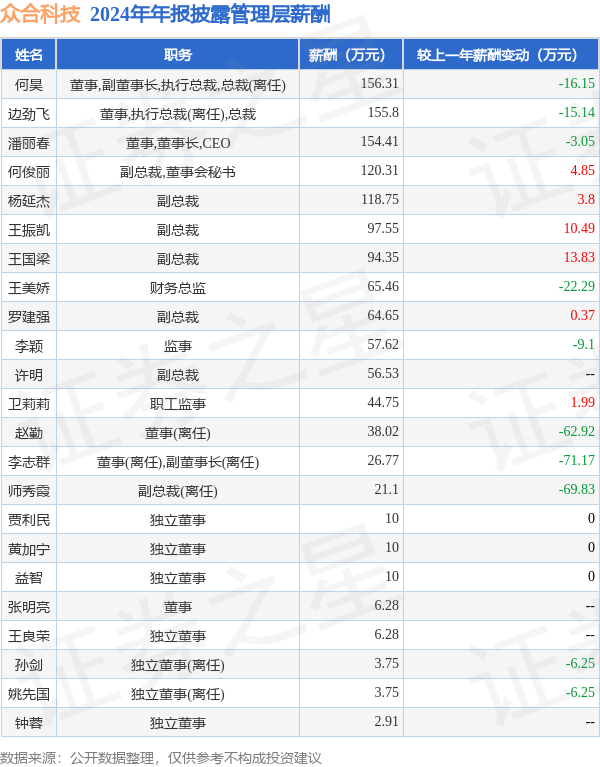Select the name 姚先国
The width and height of the screenshot is (600, 767).
coord(29,694)
